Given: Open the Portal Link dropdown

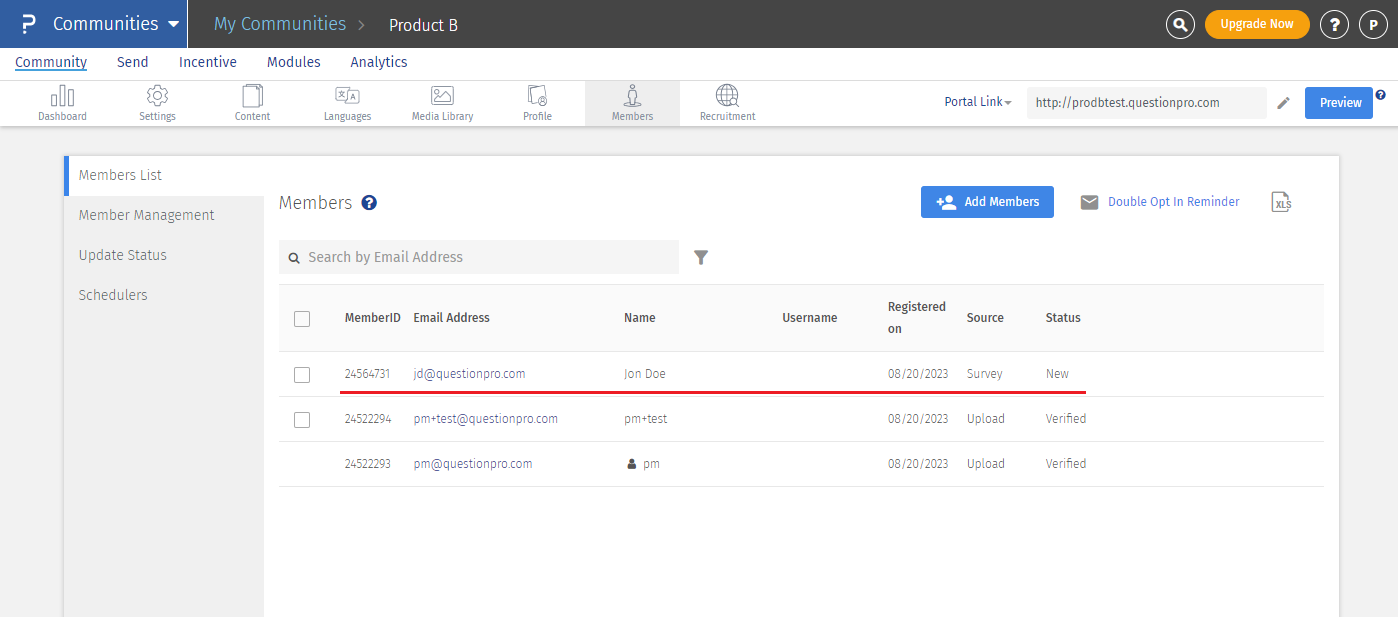Looking at the screenshot, I should (978, 102).
